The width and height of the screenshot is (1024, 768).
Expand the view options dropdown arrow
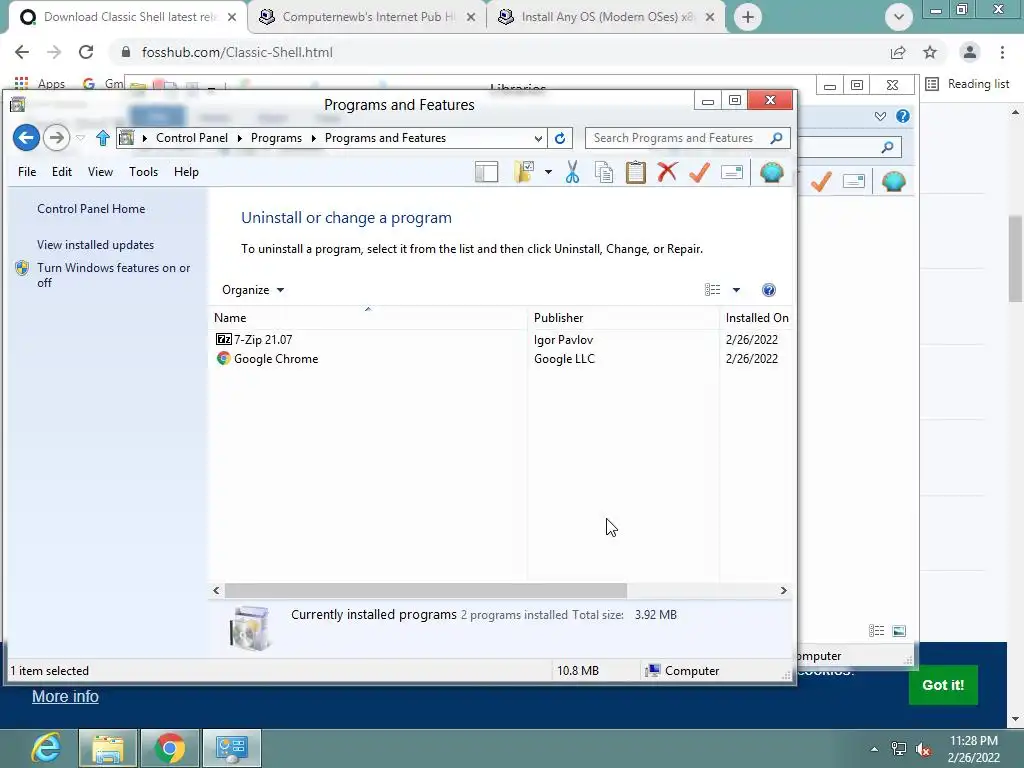pos(736,290)
